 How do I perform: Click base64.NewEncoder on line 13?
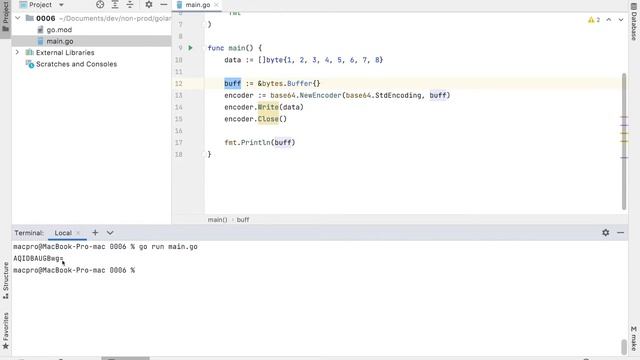click(306, 95)
